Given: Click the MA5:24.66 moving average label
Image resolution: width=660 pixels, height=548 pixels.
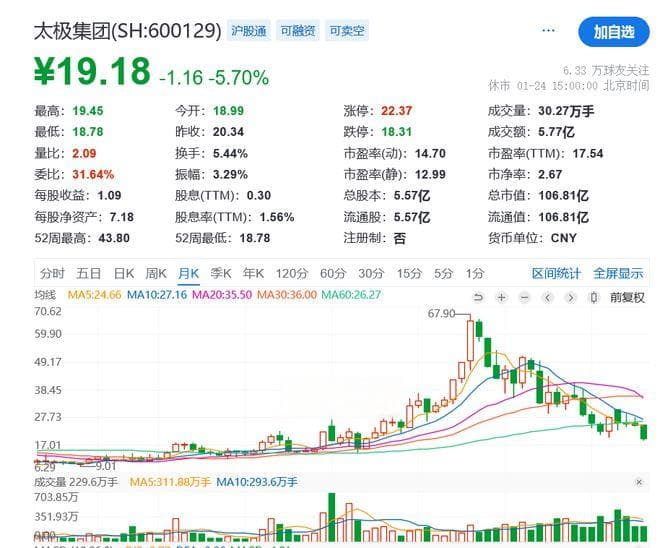Looking at the screenshot, I should (x=94, y=295).
